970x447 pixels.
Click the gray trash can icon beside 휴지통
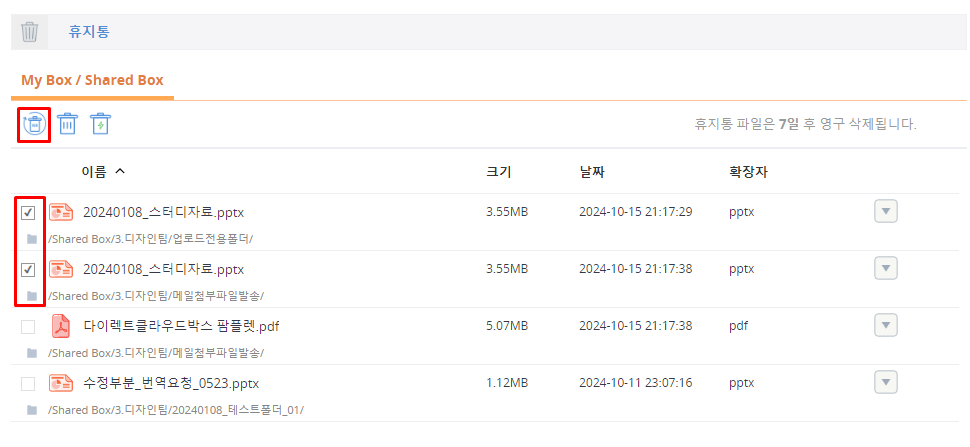click(30, 32)
